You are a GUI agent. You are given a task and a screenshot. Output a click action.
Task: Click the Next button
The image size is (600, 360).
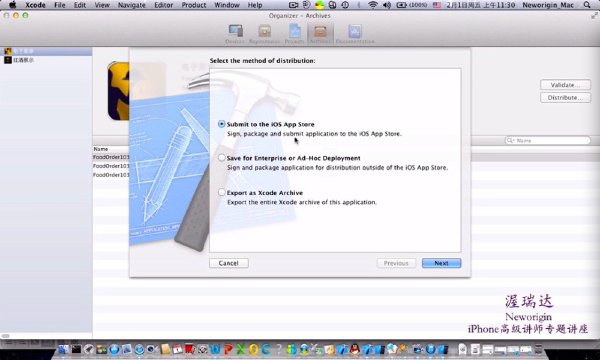click(x=441, y=263)
